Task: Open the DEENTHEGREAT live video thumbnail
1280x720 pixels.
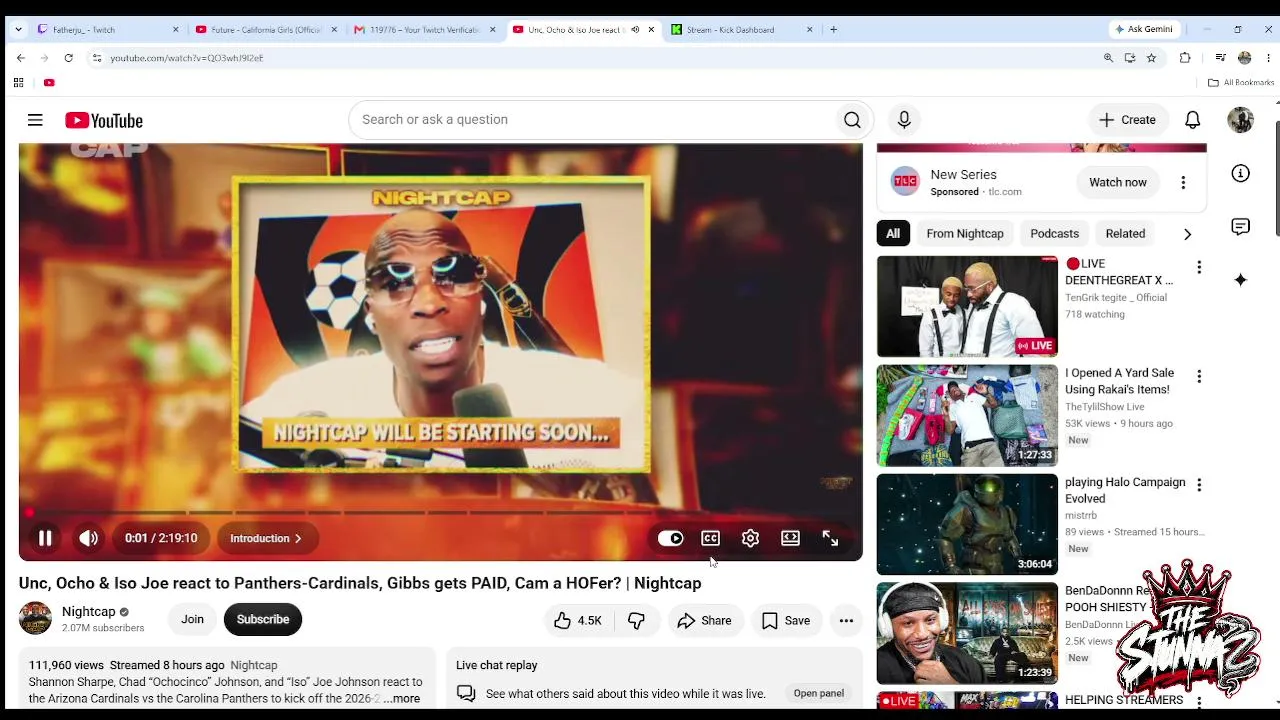Action: [967, 306]
